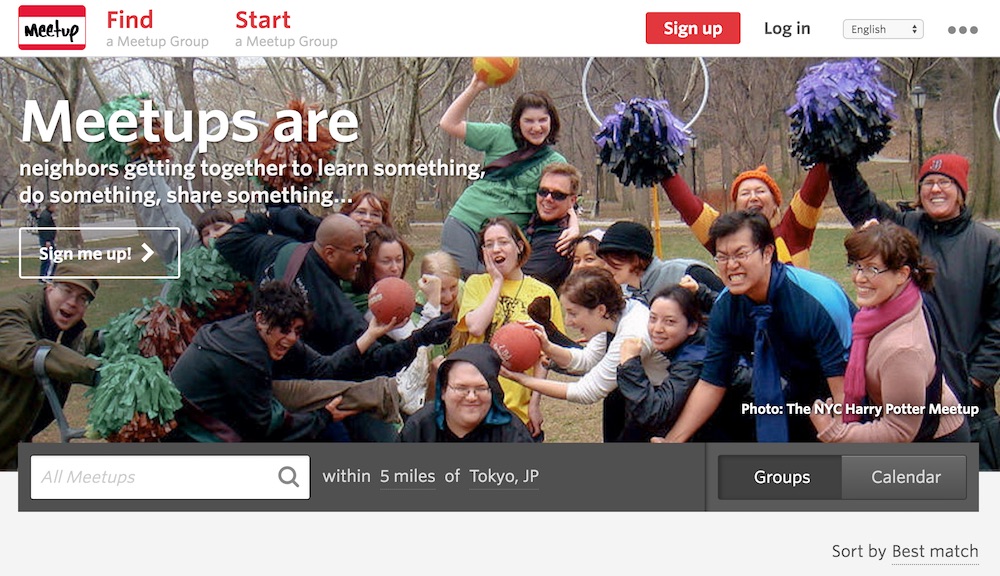Click the magnifying glass search icon

pyautogui.click(x=288, y=476)
